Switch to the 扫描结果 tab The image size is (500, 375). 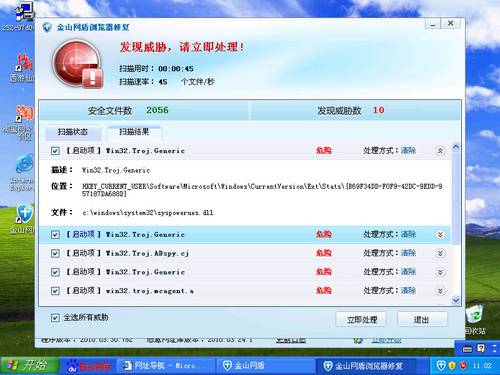point(134,132)
